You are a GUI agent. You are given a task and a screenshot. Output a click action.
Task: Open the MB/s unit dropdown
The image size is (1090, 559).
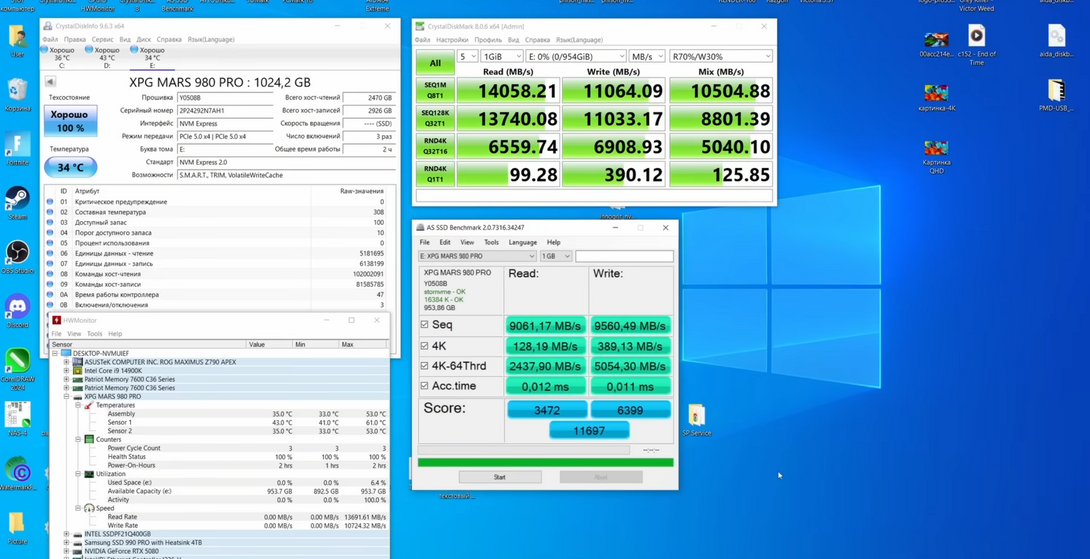[x=647, y=56]
